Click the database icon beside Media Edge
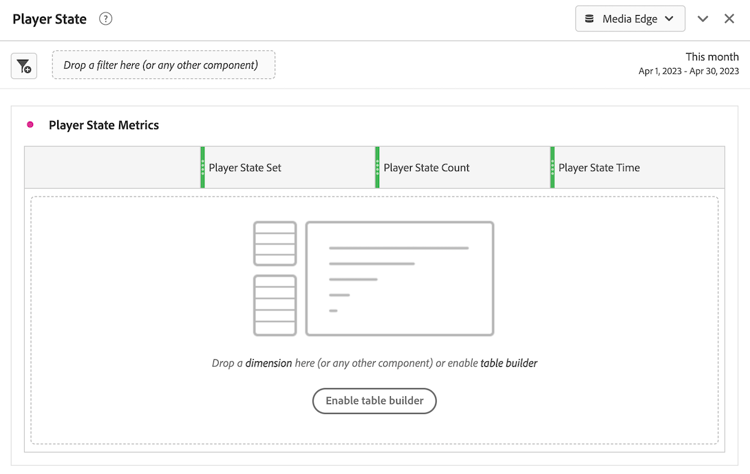 (x=589, y=19)
